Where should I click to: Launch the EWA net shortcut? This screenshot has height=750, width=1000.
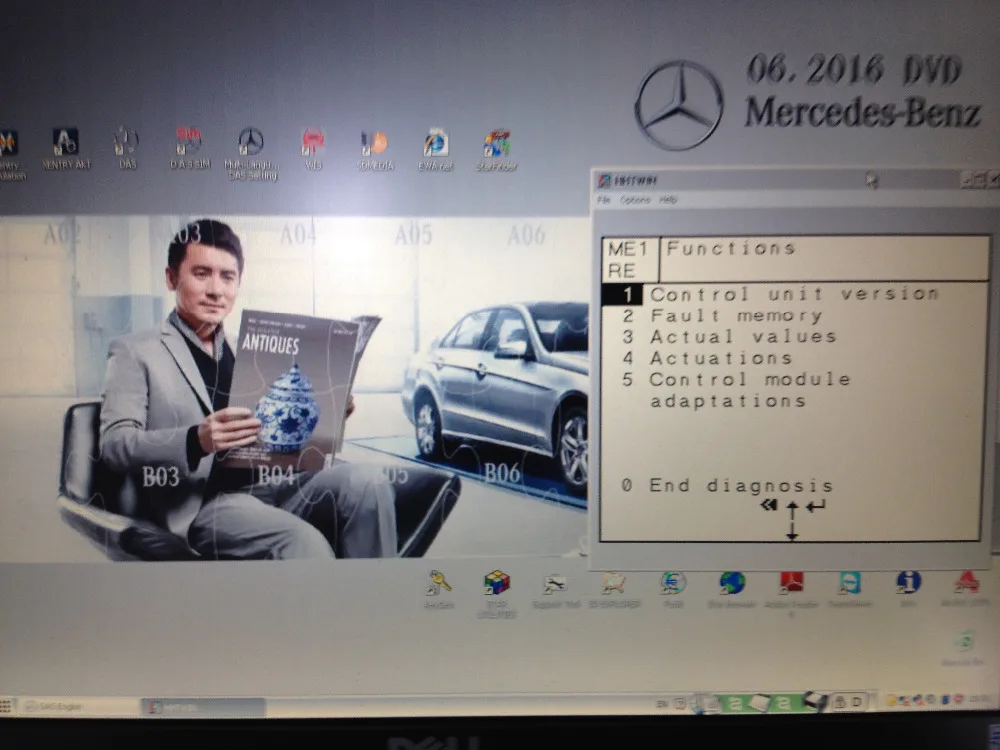pyautogui.click(x=436, y=151)
